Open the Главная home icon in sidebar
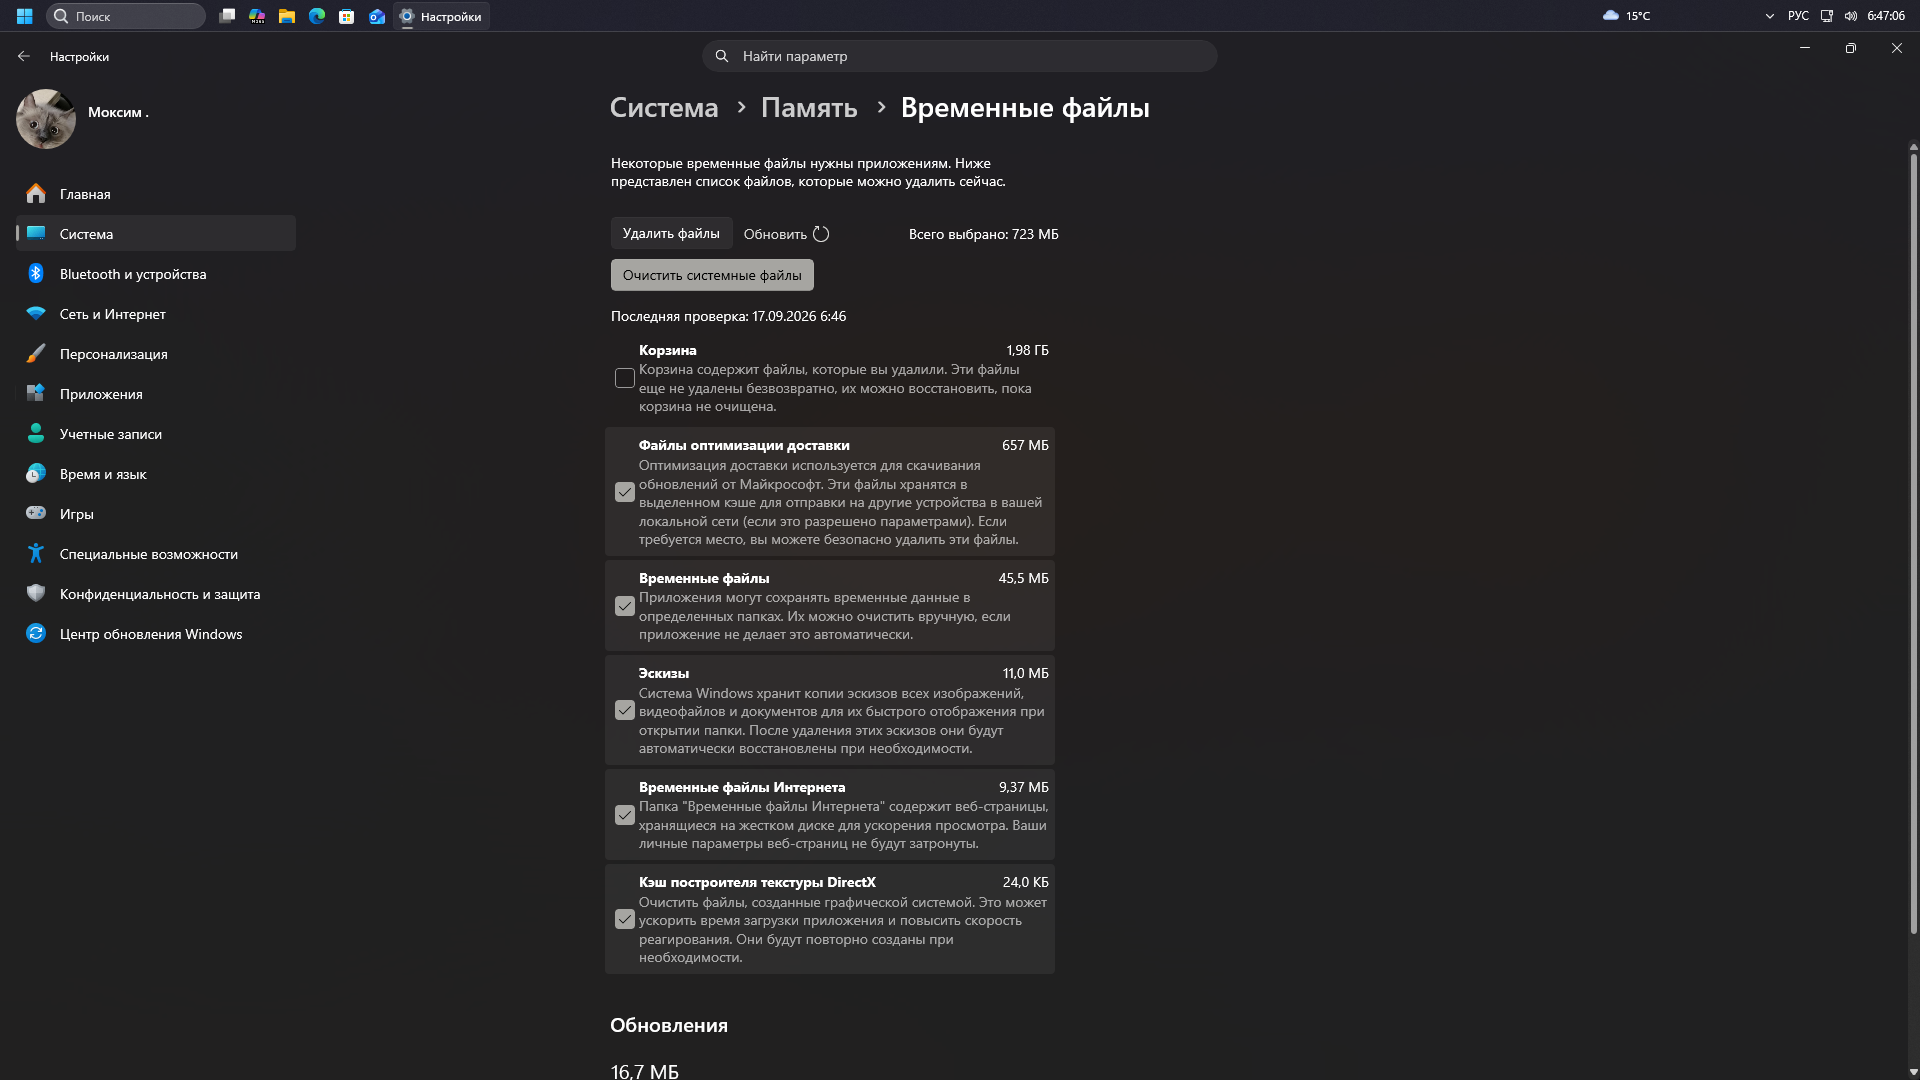The width and height of the screenshot is (1920, 1080). (36, 194)
